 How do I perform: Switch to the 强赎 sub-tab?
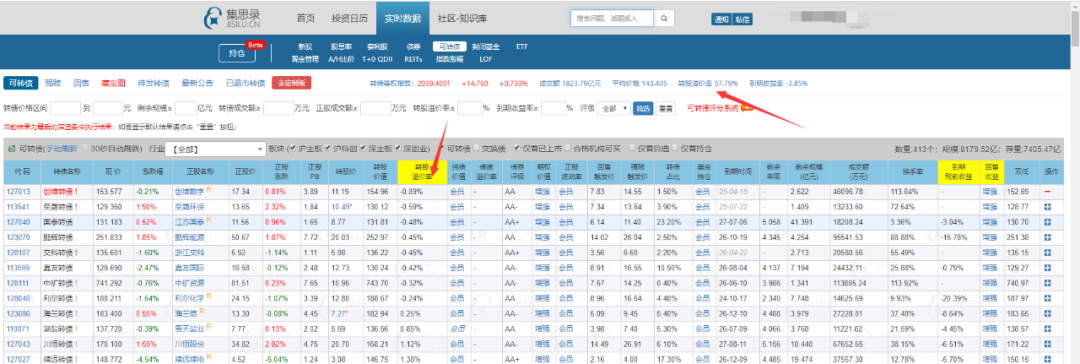point(52,83)
